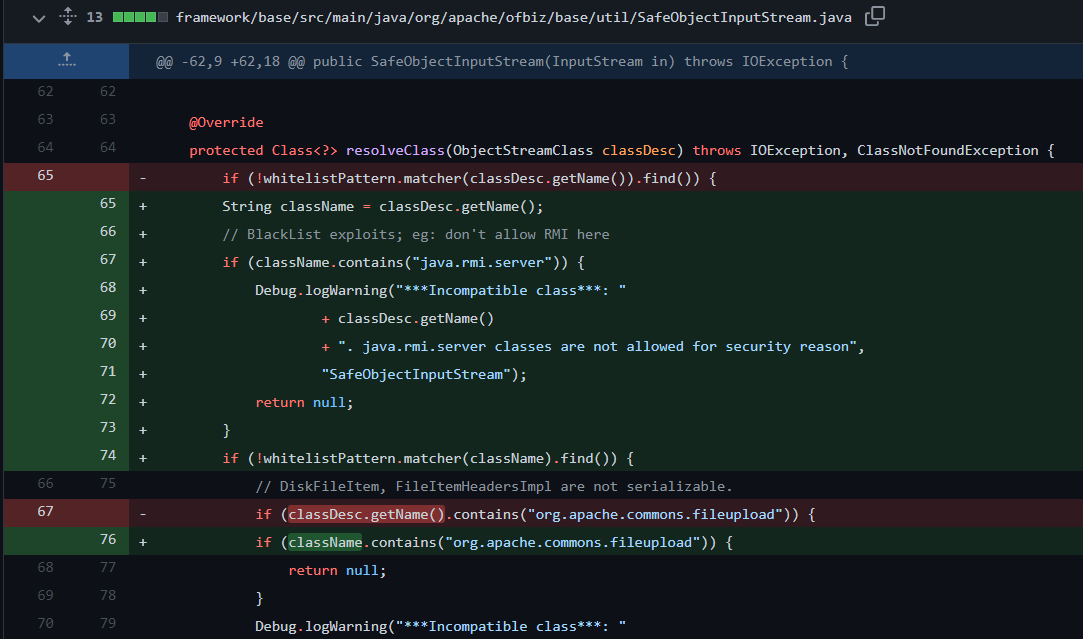
Task: Expand hidden lines above hunk header
Action: coord(66,61)
